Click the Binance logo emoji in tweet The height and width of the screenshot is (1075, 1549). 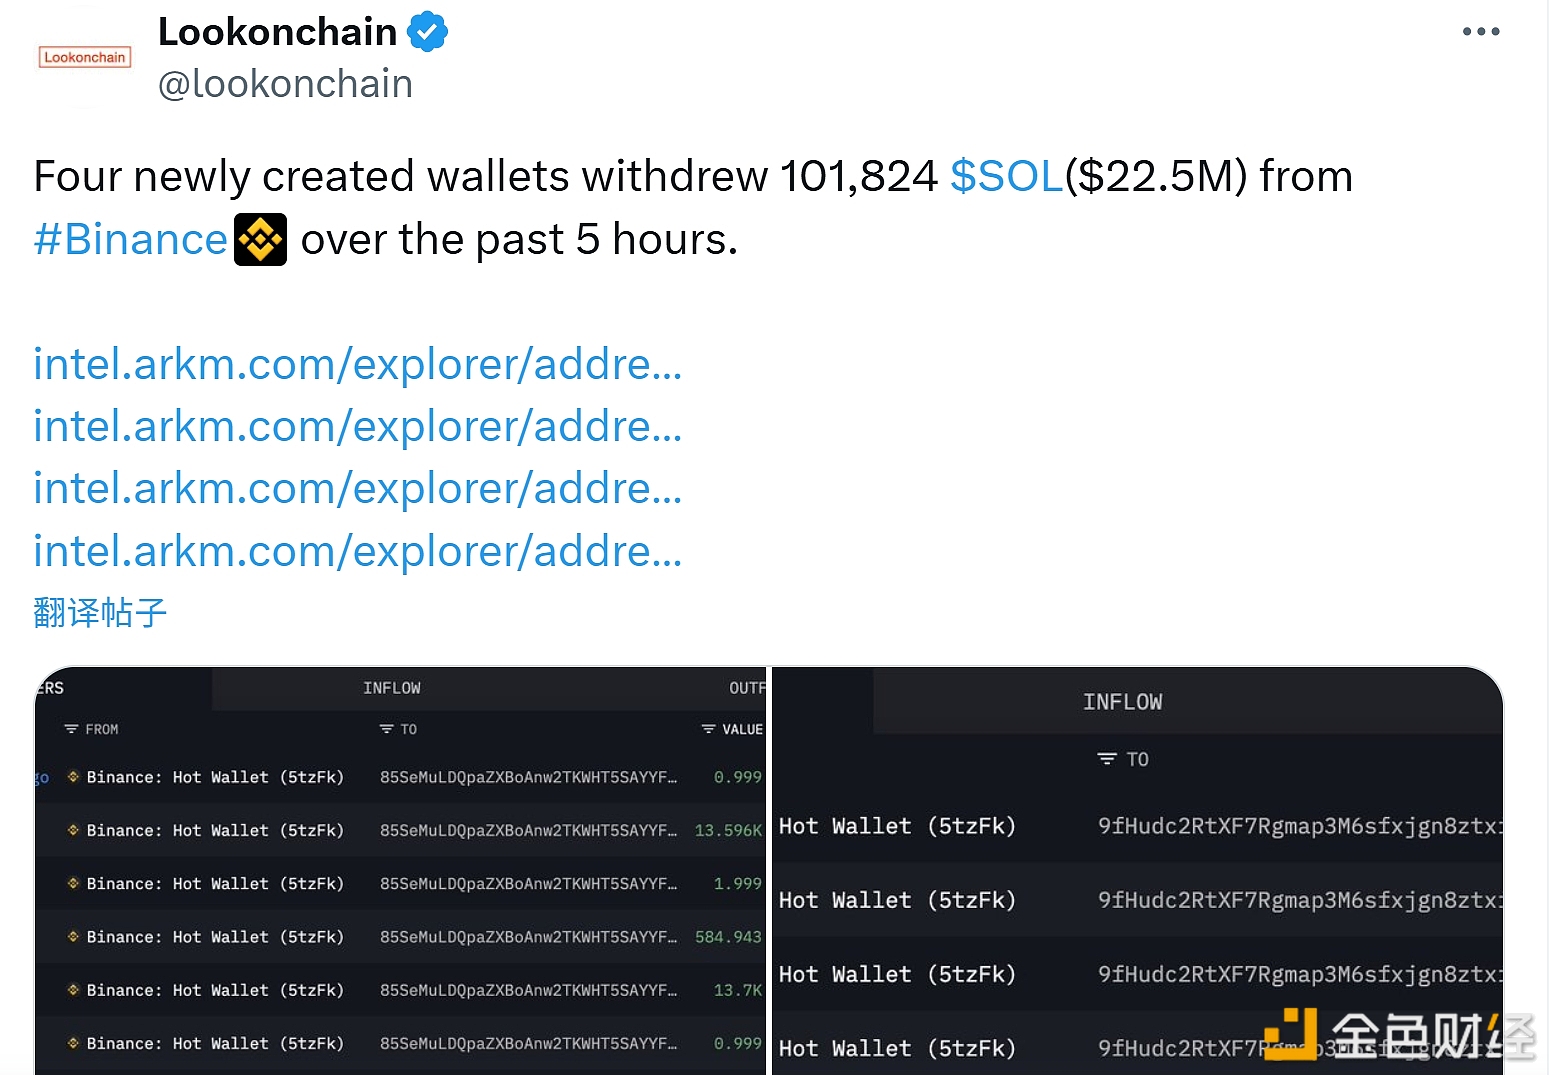pyautogui.click(x=260, y=240)
